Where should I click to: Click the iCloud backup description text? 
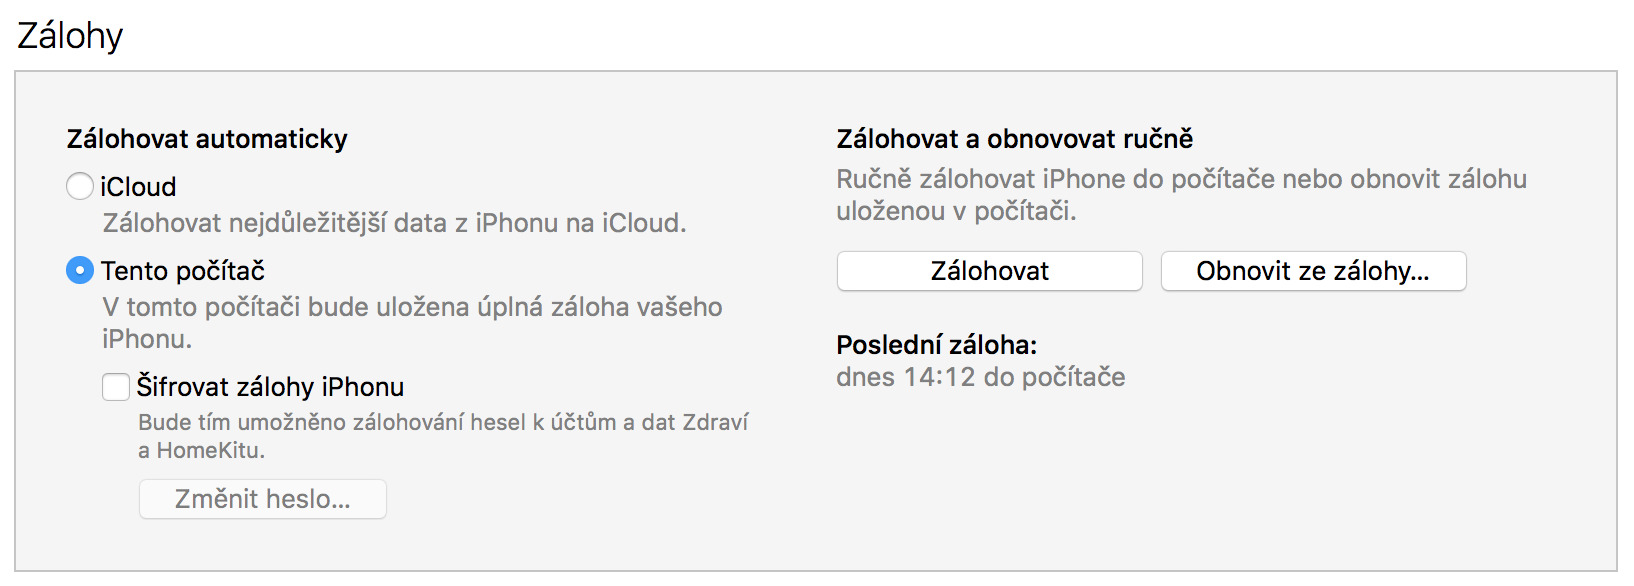394,223
